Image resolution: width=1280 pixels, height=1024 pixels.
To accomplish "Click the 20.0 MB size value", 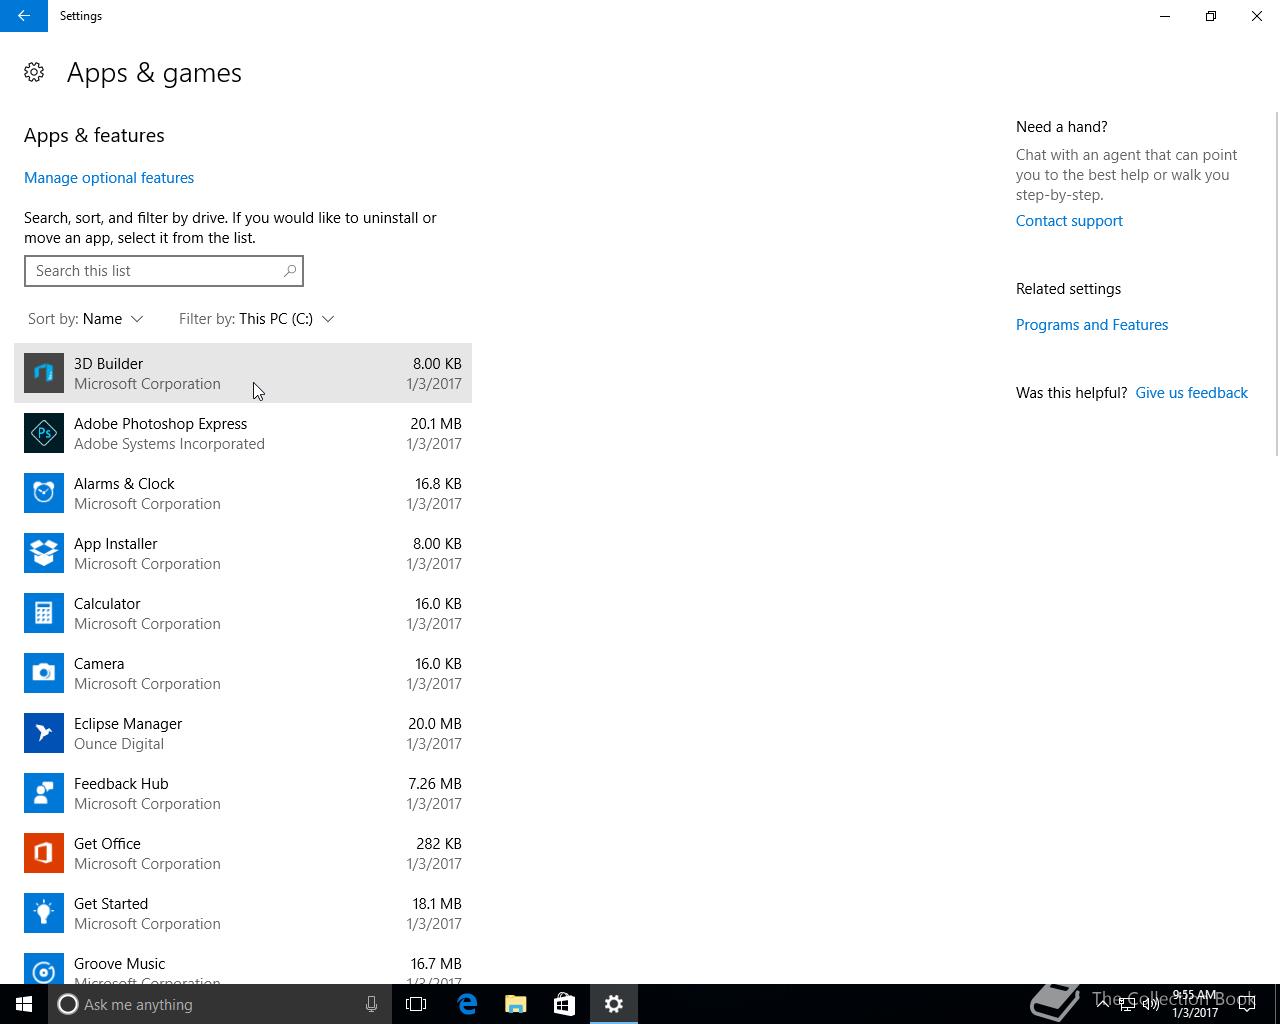I will [435, 724].
